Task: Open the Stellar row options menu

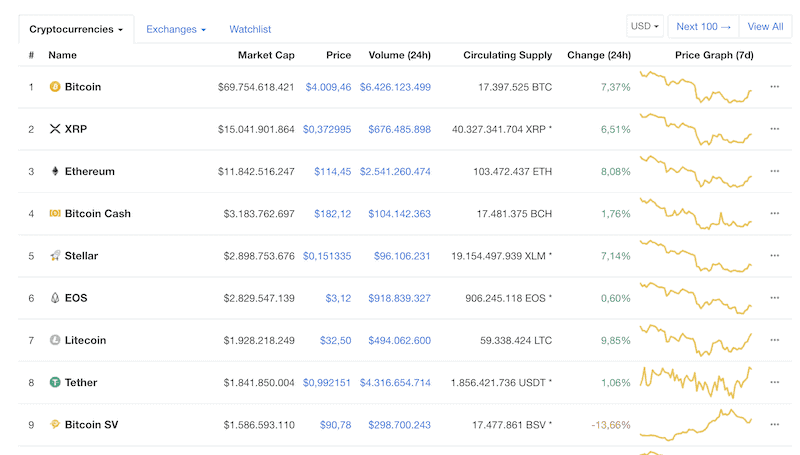Action: (x=774, y=256)
